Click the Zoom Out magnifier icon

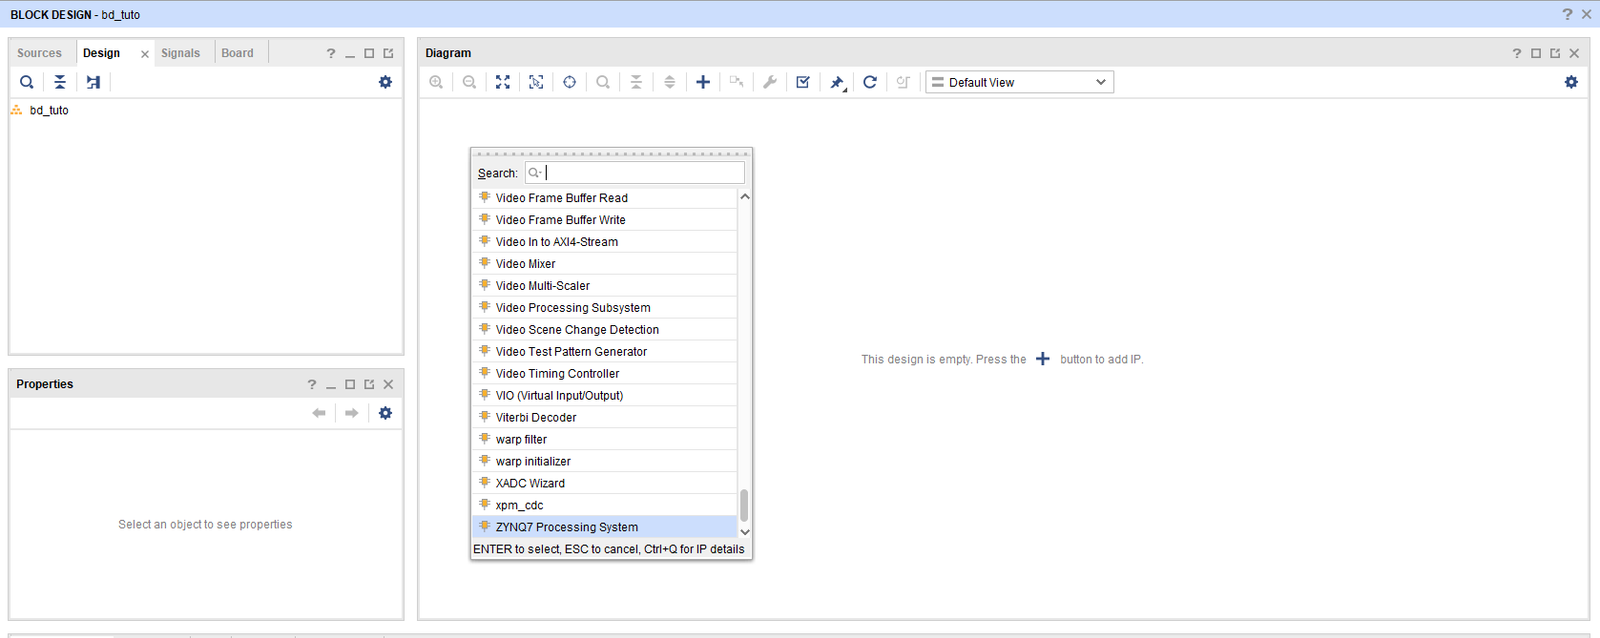[x=469, y=82]
